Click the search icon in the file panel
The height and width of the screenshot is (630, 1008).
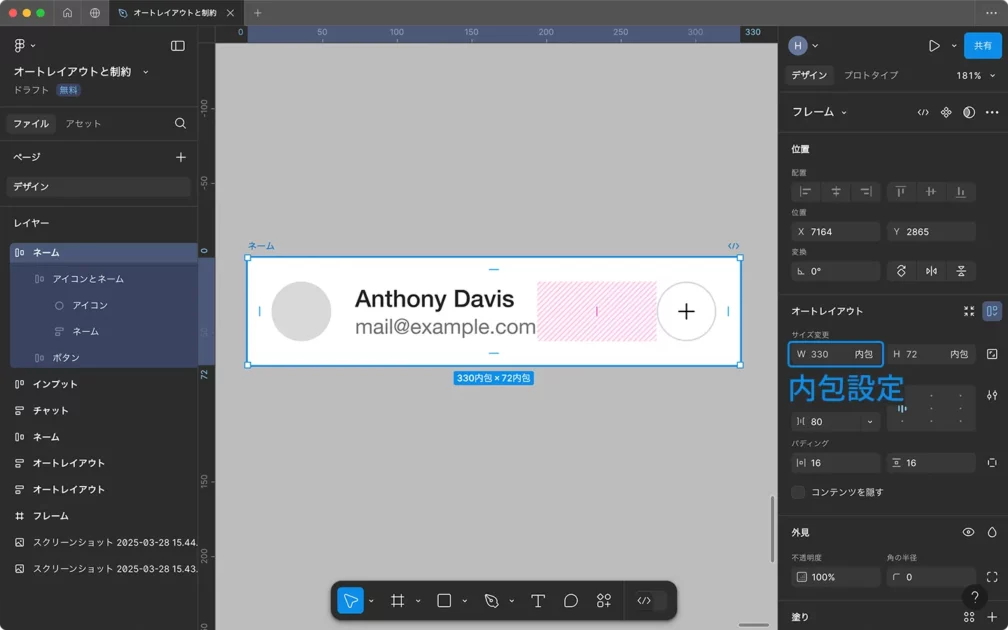pyautogui.click(x=181, y=124)
